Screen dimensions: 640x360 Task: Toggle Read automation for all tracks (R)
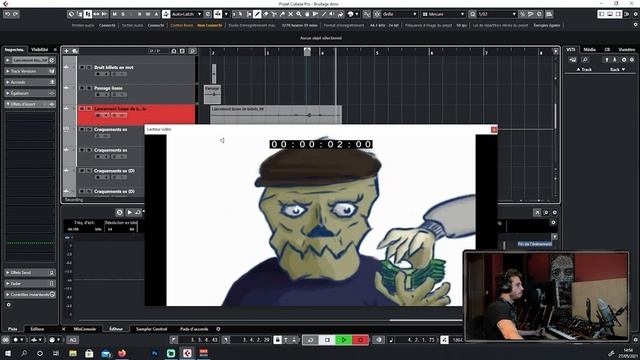click(140, 14)
